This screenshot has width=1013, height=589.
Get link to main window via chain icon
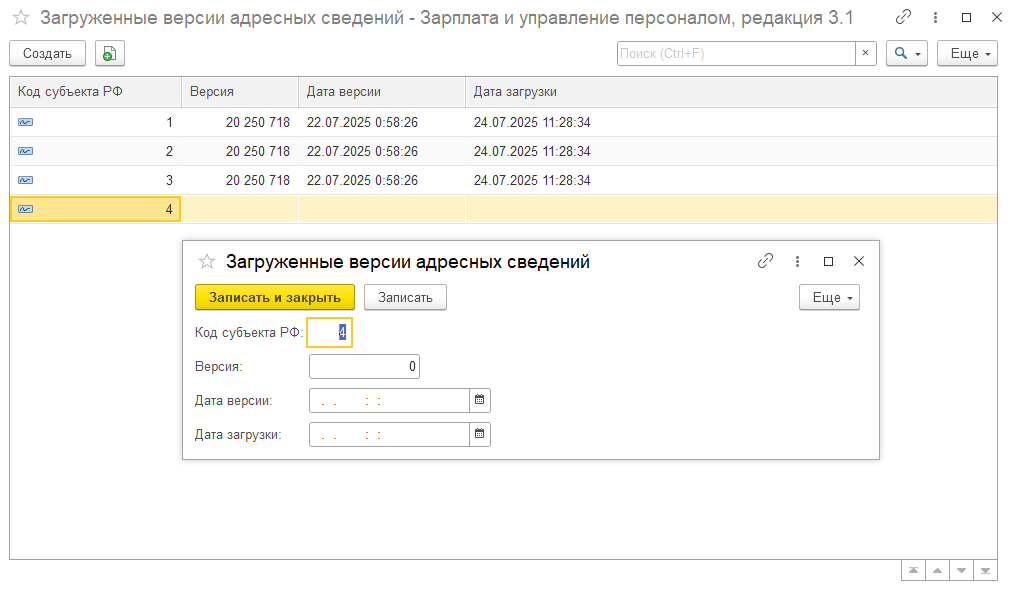pyautogui.click(x=903, y=17)
